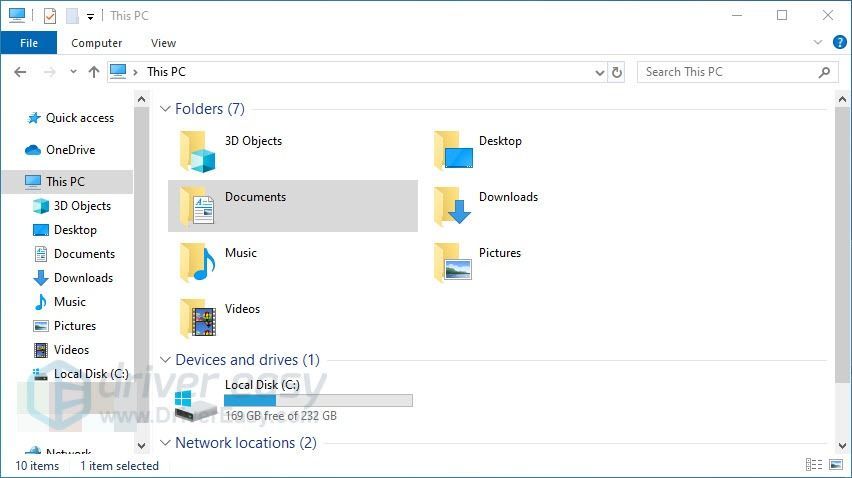
Task: Select the Pictures folder icon
Action: [x=453, y=263]
